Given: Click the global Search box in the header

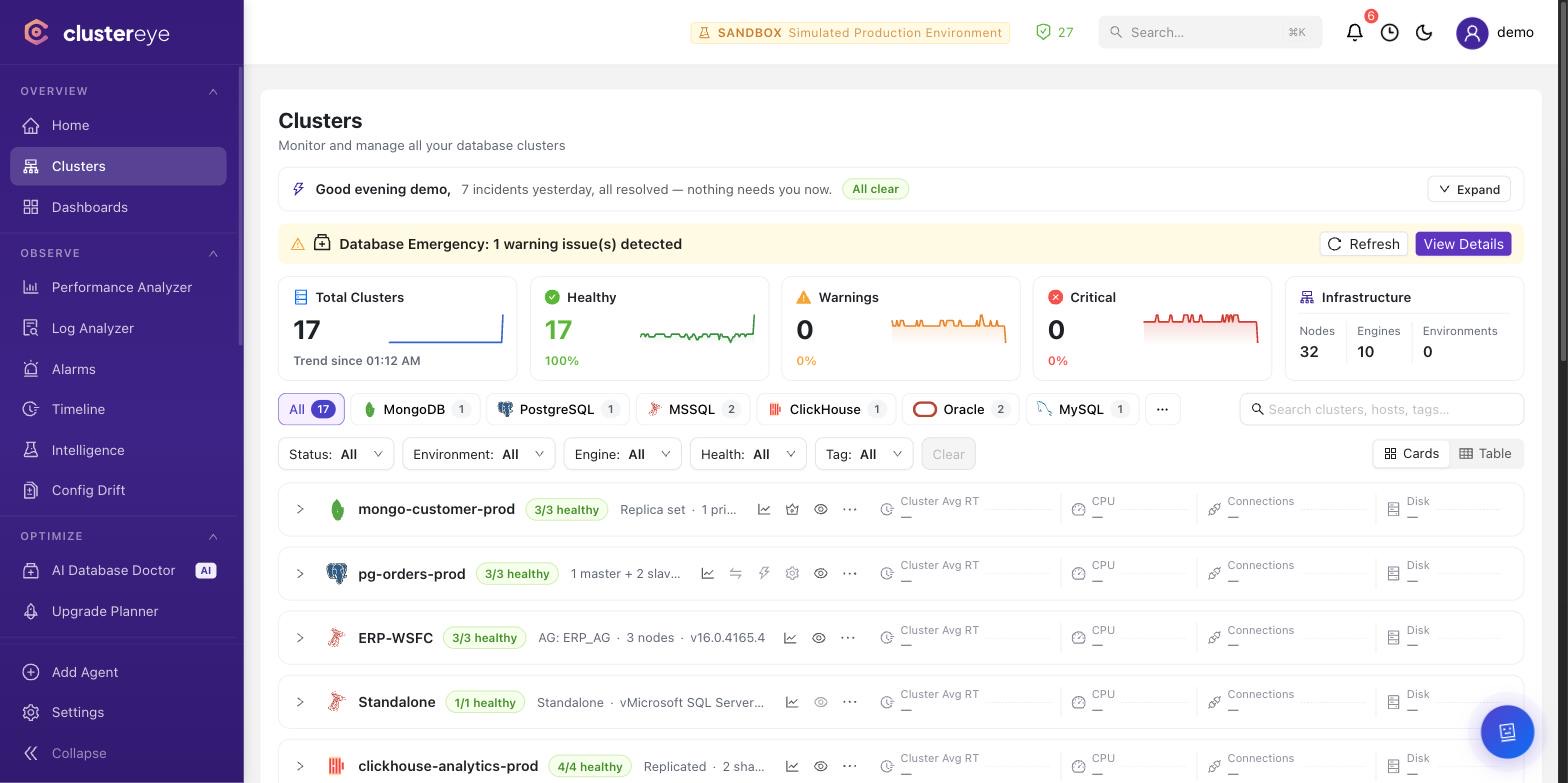Looking at the screenshot, I should (1210, 32).
